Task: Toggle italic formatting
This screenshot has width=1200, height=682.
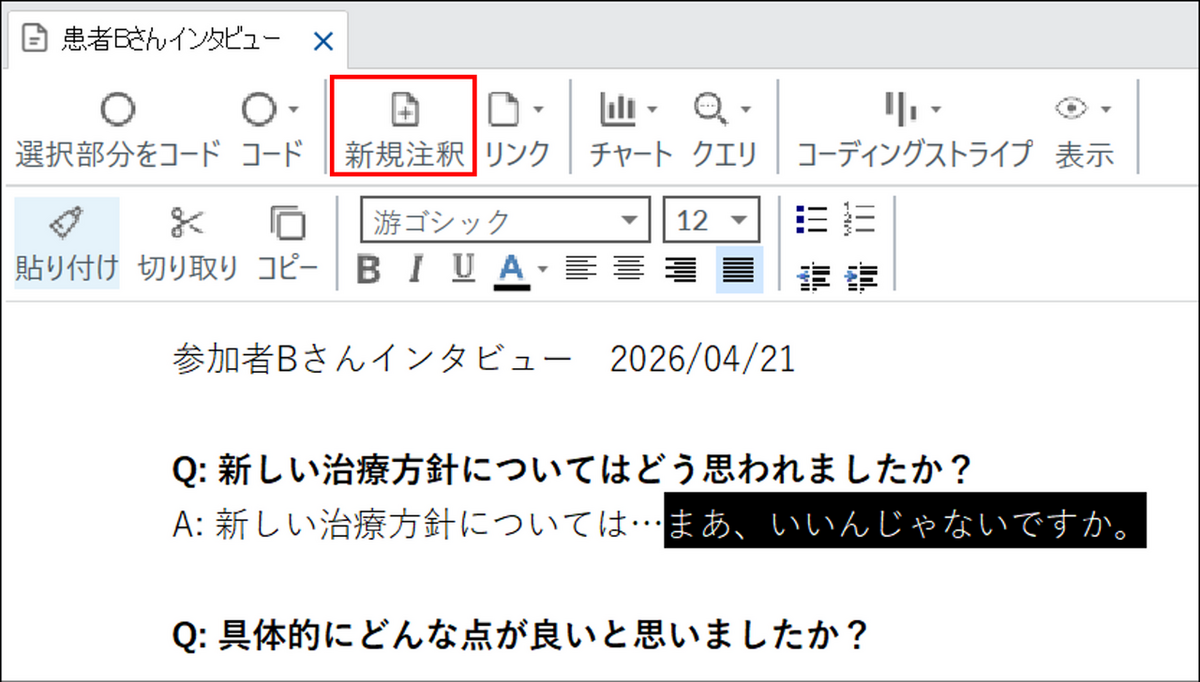Action: (418, 270)
